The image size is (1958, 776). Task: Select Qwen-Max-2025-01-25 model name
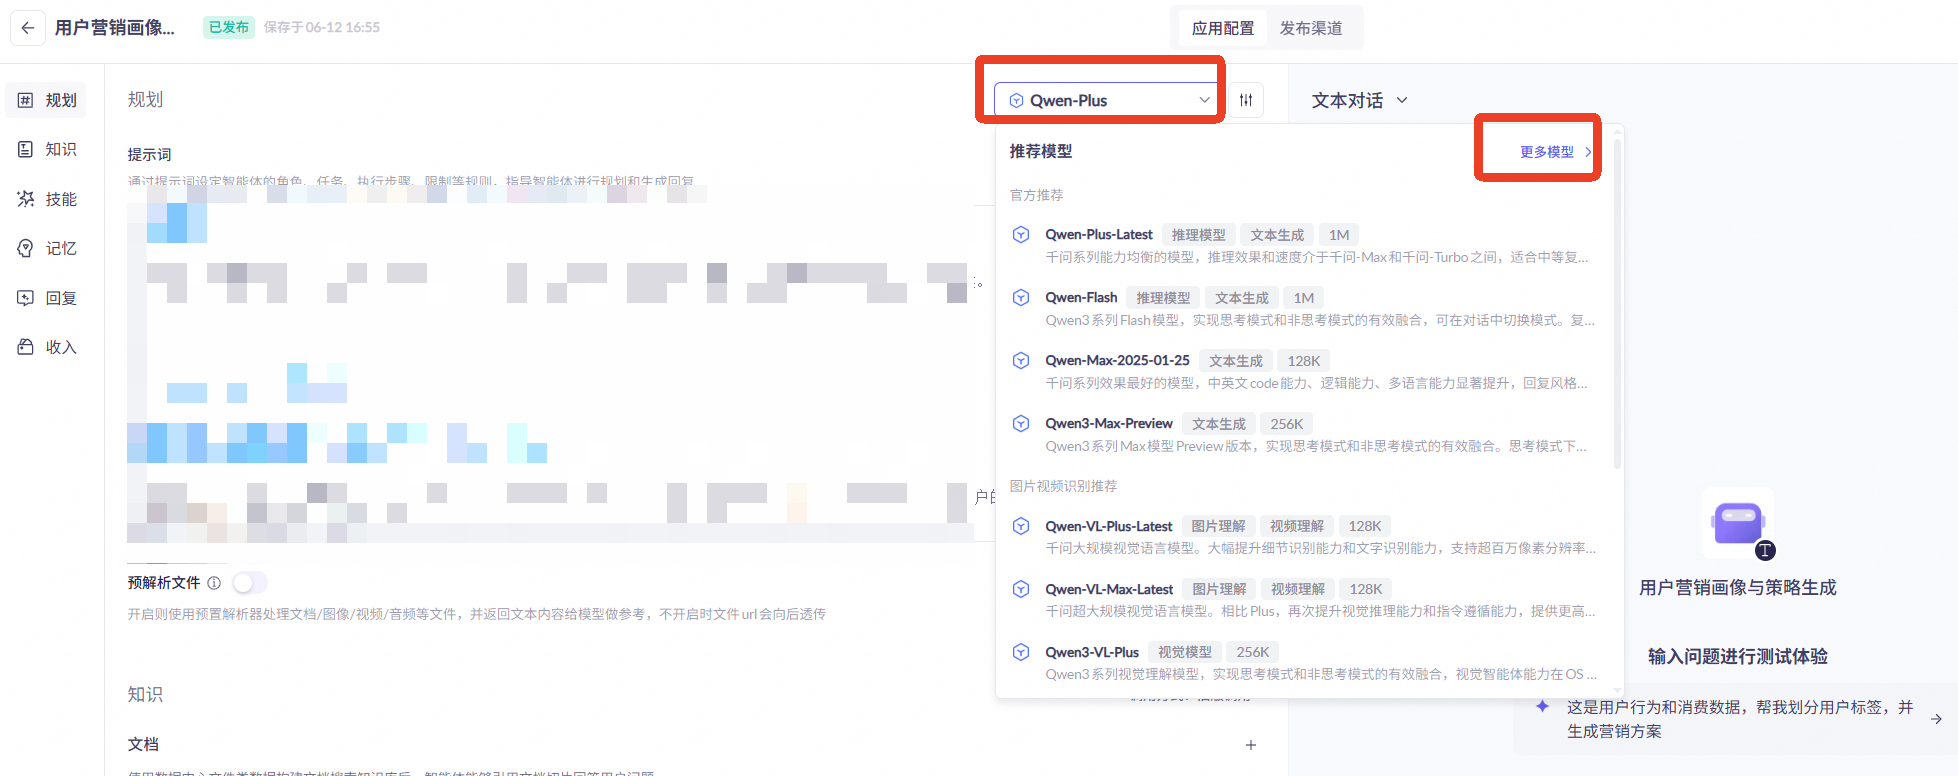click(x=1117, y=360)
